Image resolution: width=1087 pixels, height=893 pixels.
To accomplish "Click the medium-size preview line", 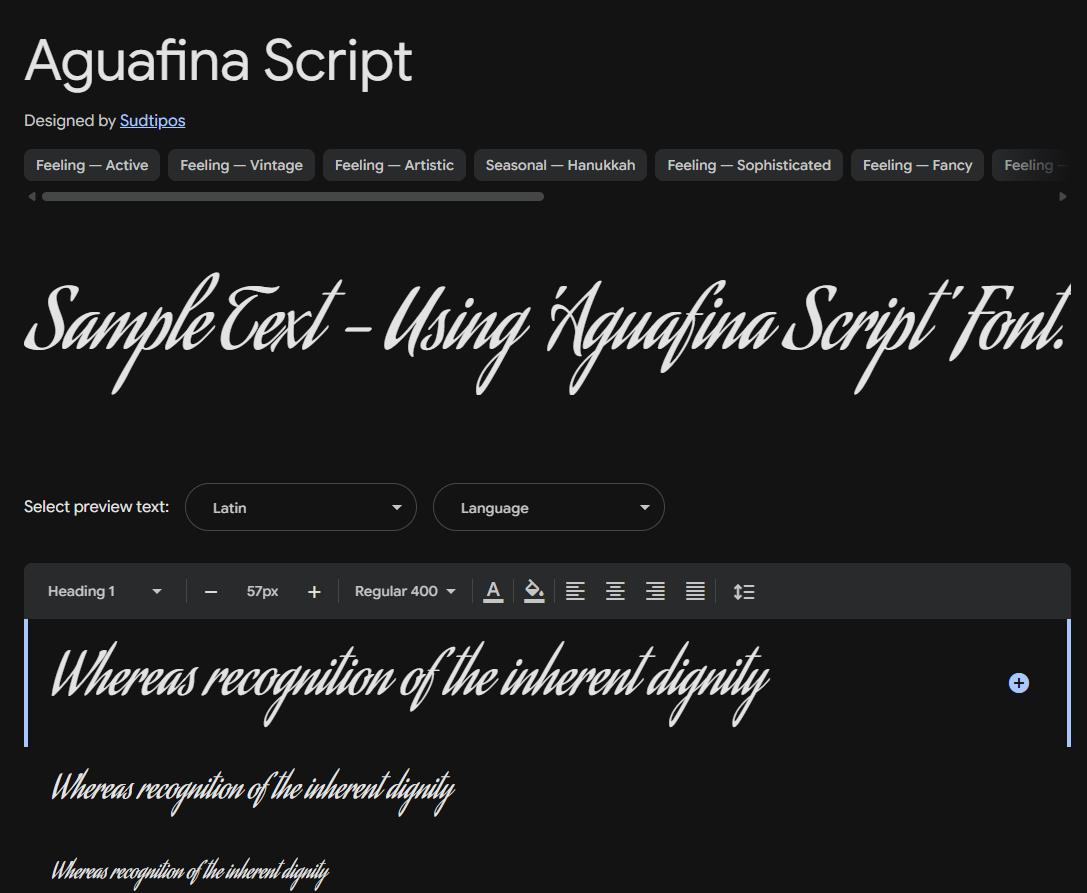I will point(253,791).
